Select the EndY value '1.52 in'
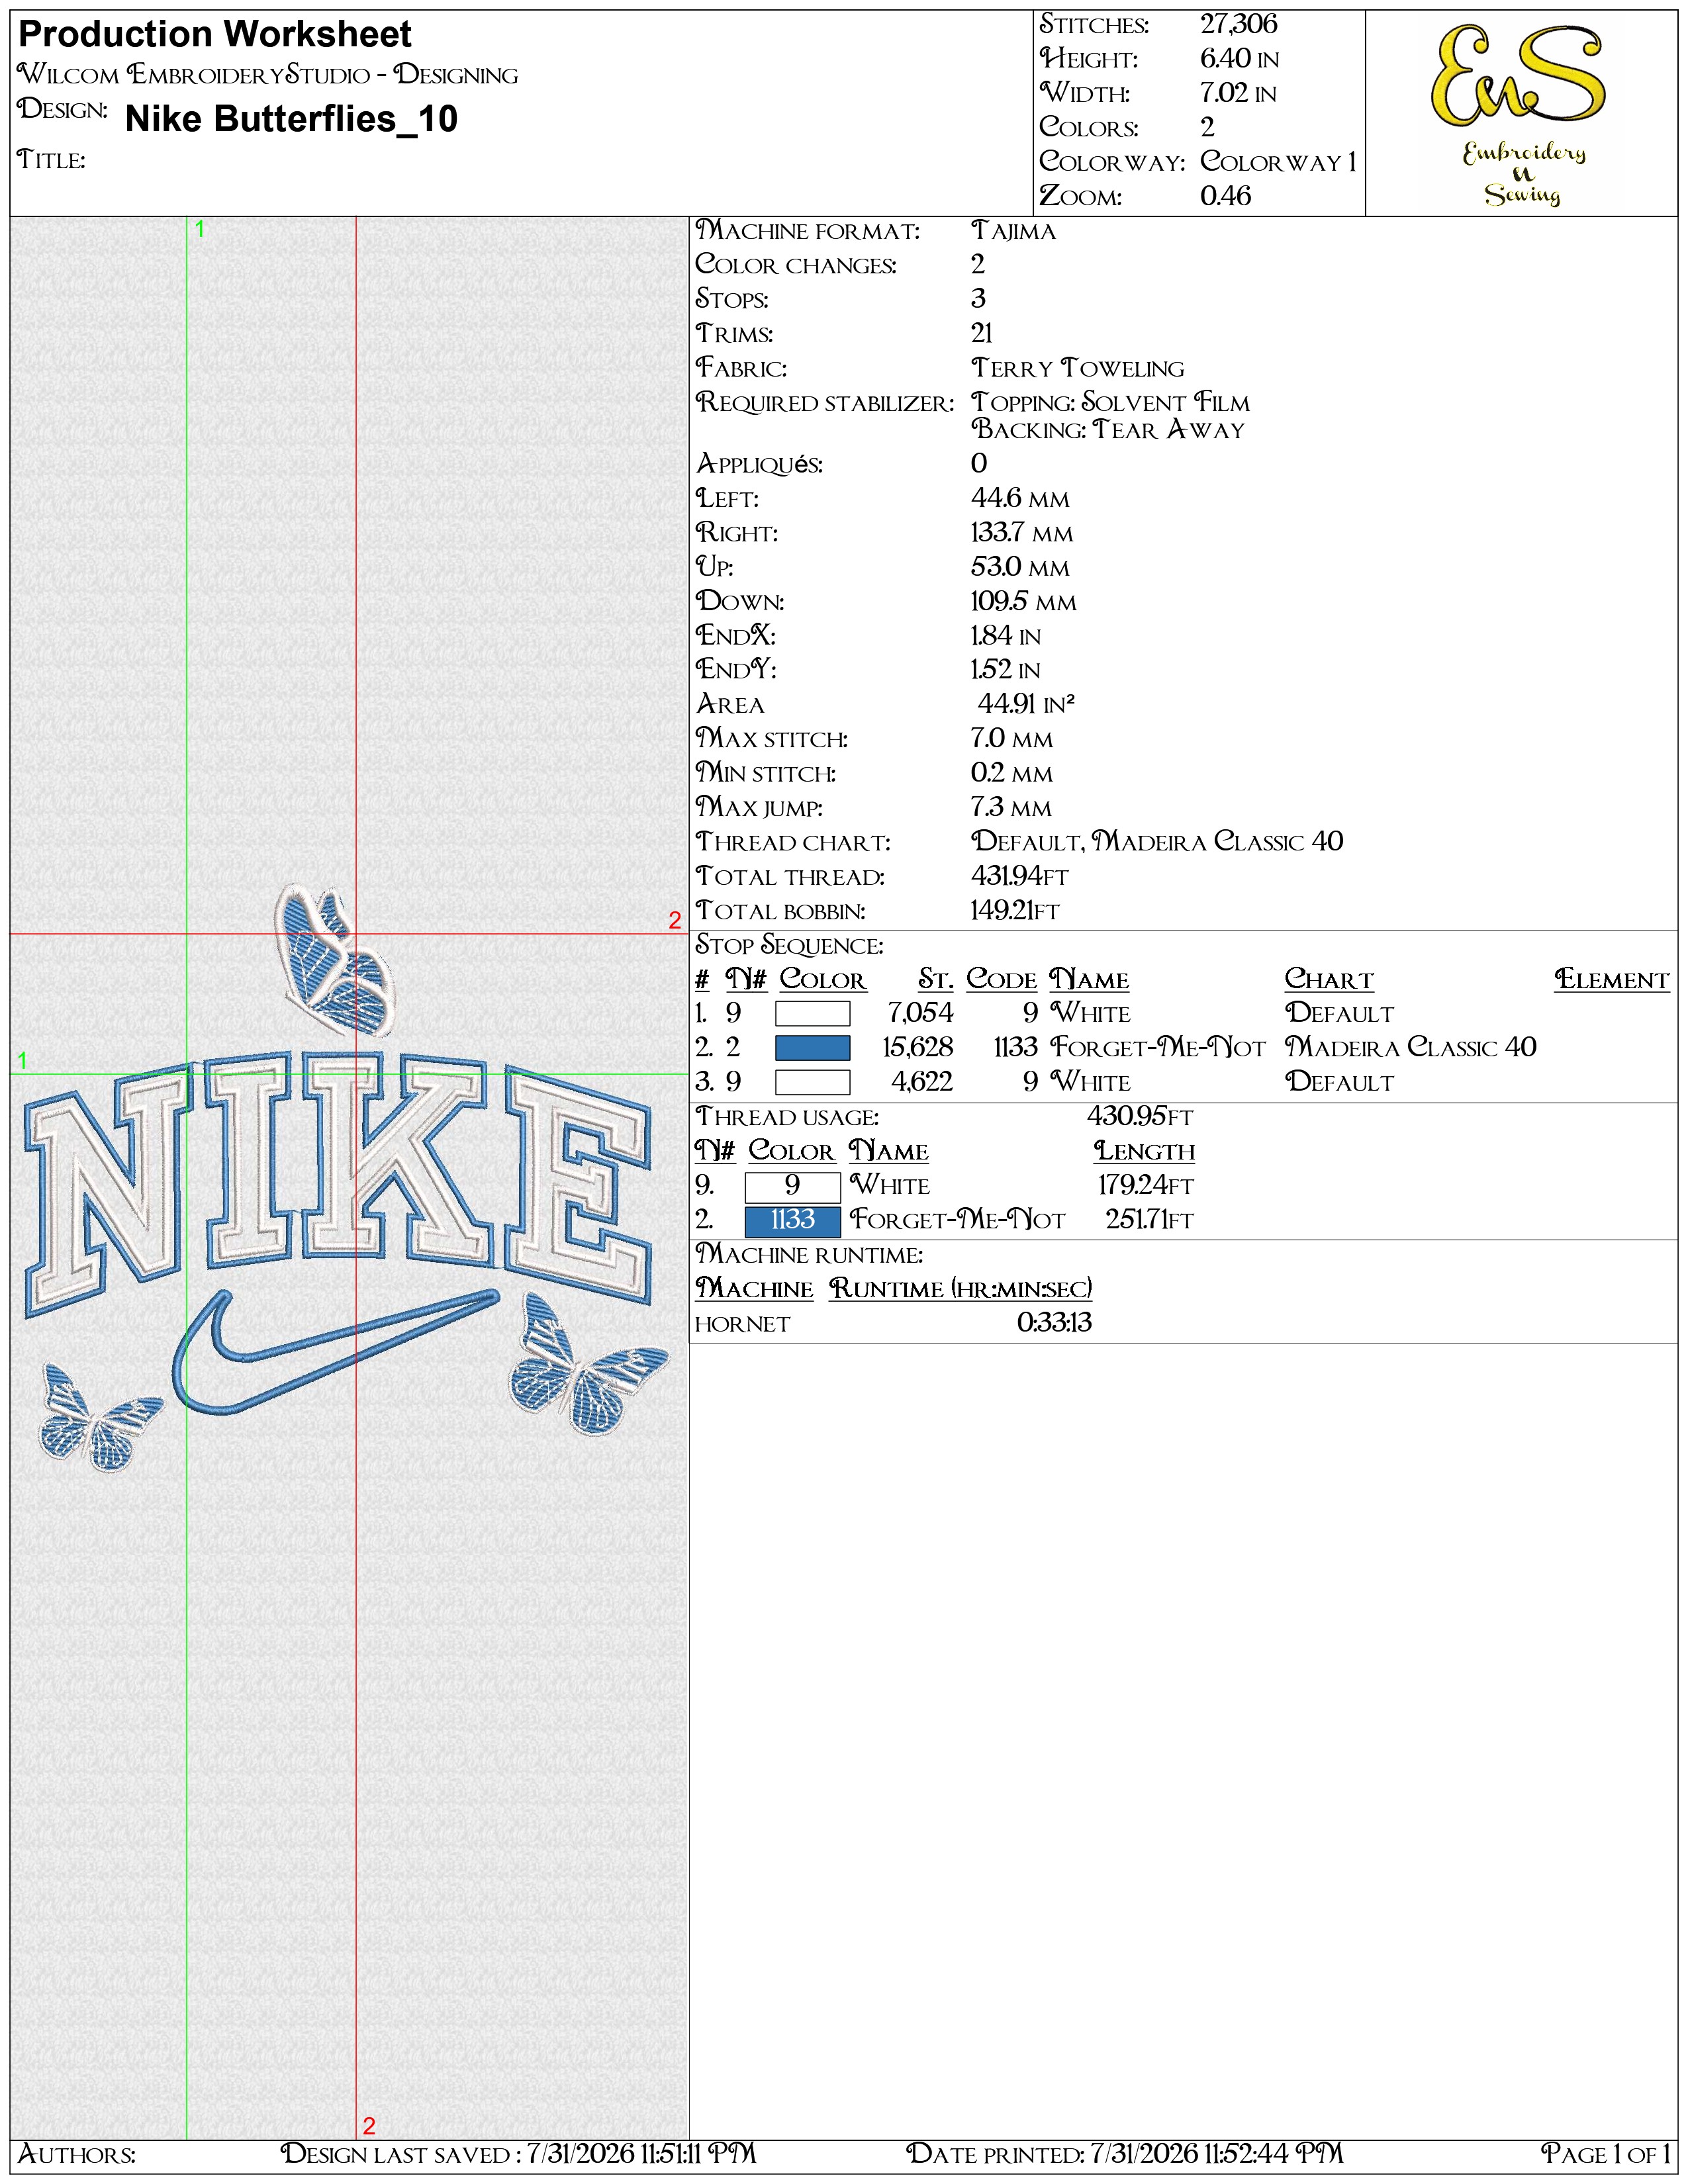 click(x=1005, y=670)
